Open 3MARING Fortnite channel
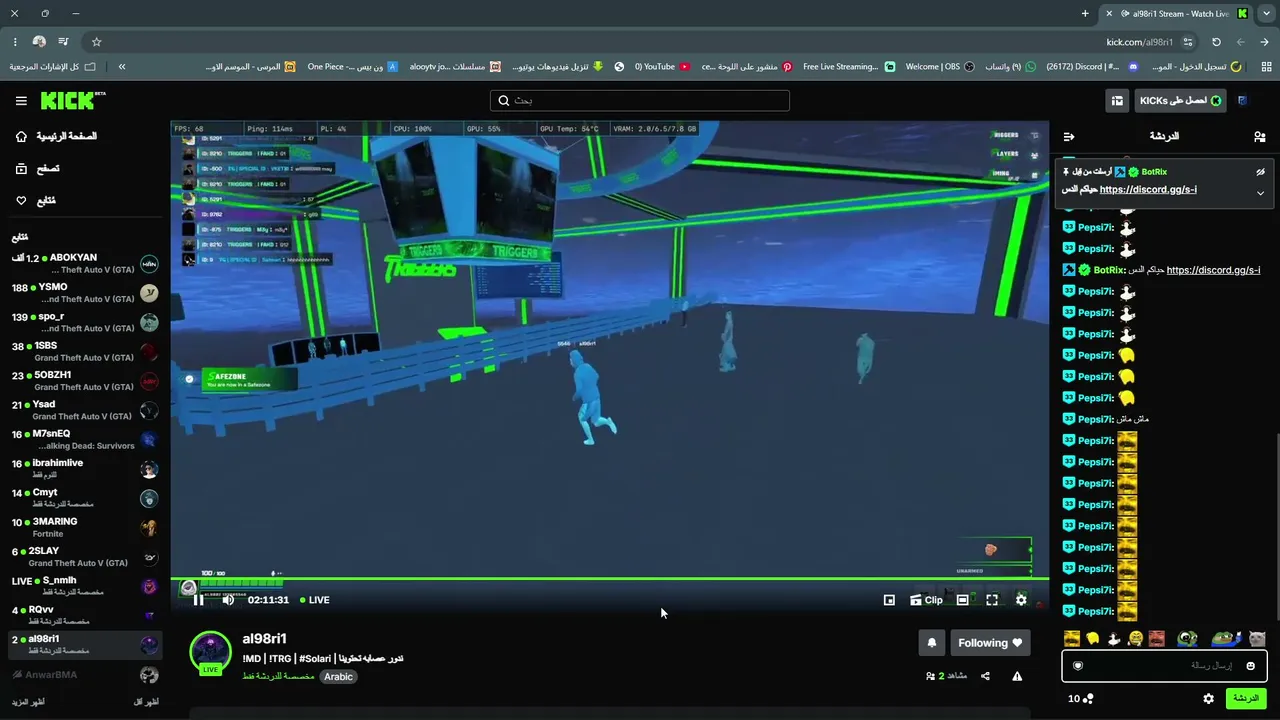Screen dimensions: 1280x720 coord(85,527)
